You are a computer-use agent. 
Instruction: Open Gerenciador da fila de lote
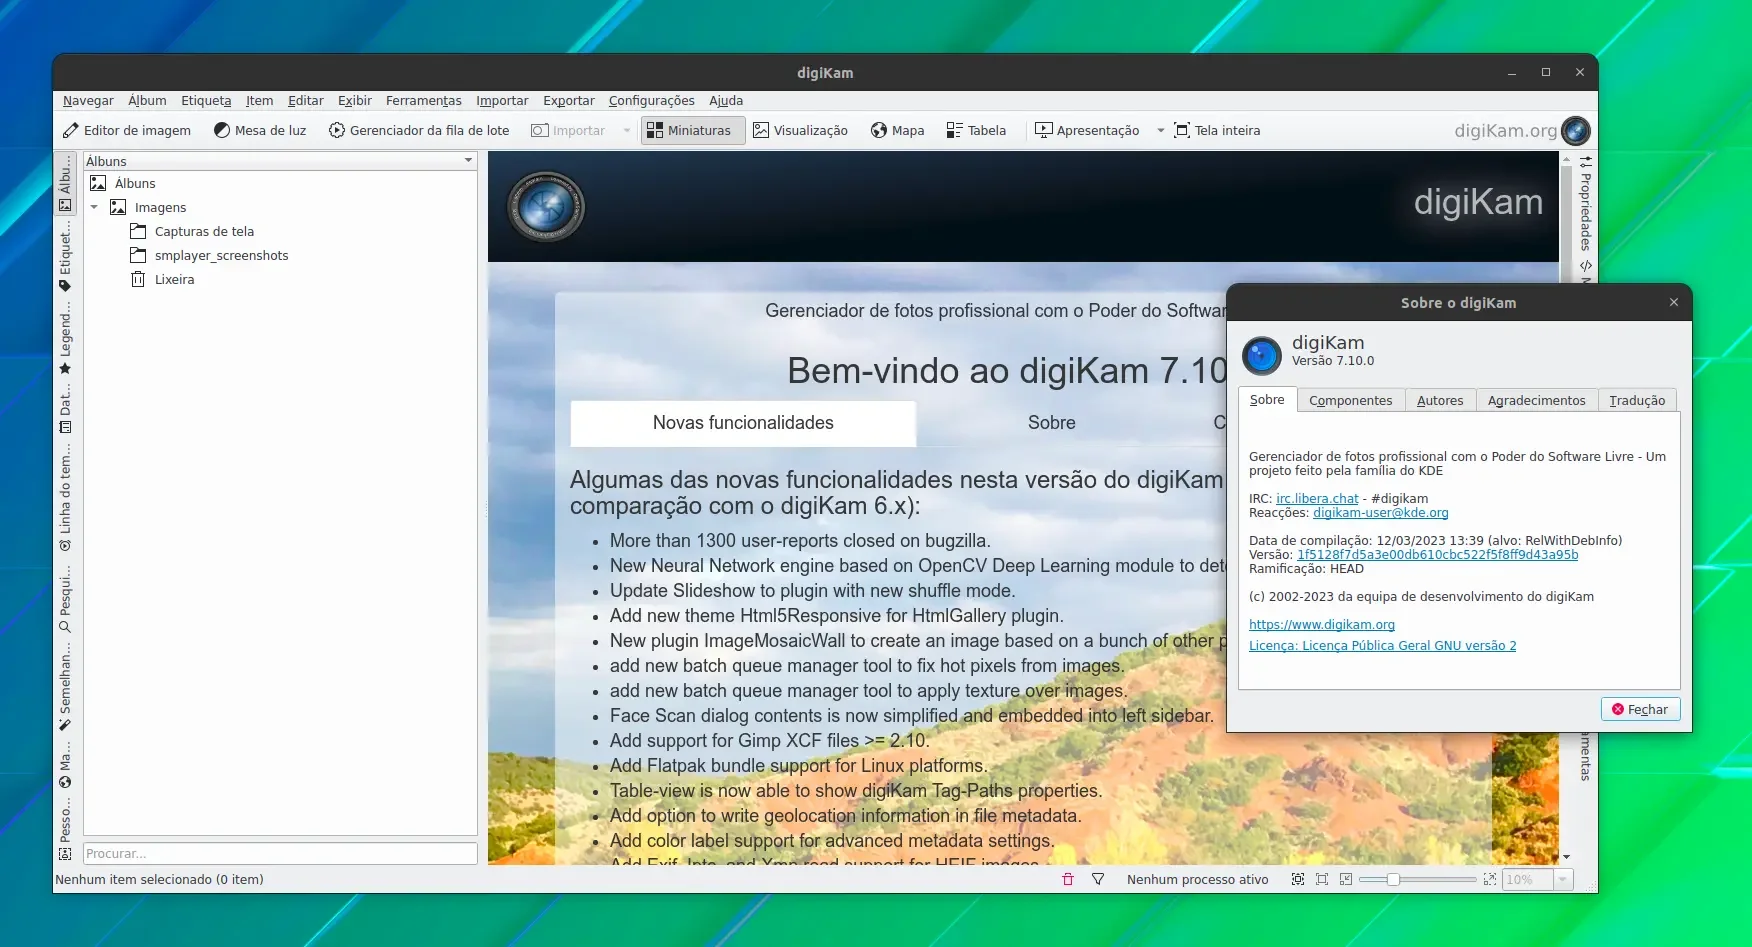pos(419,131)
